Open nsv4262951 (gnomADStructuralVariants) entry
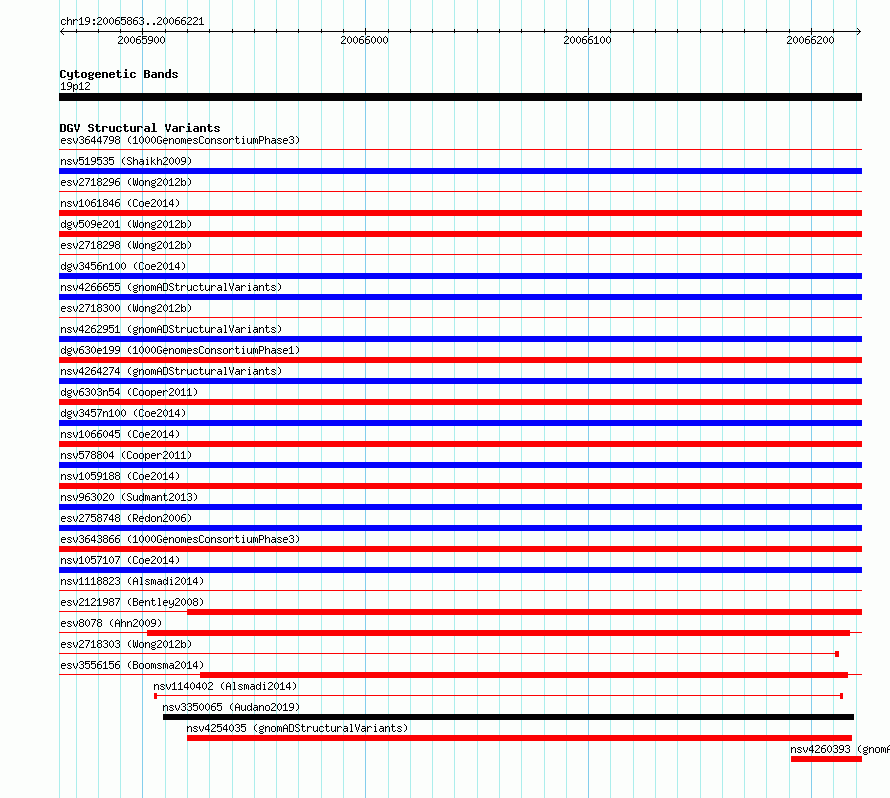This screenshot has width=890, height=798. coord(171,329)
